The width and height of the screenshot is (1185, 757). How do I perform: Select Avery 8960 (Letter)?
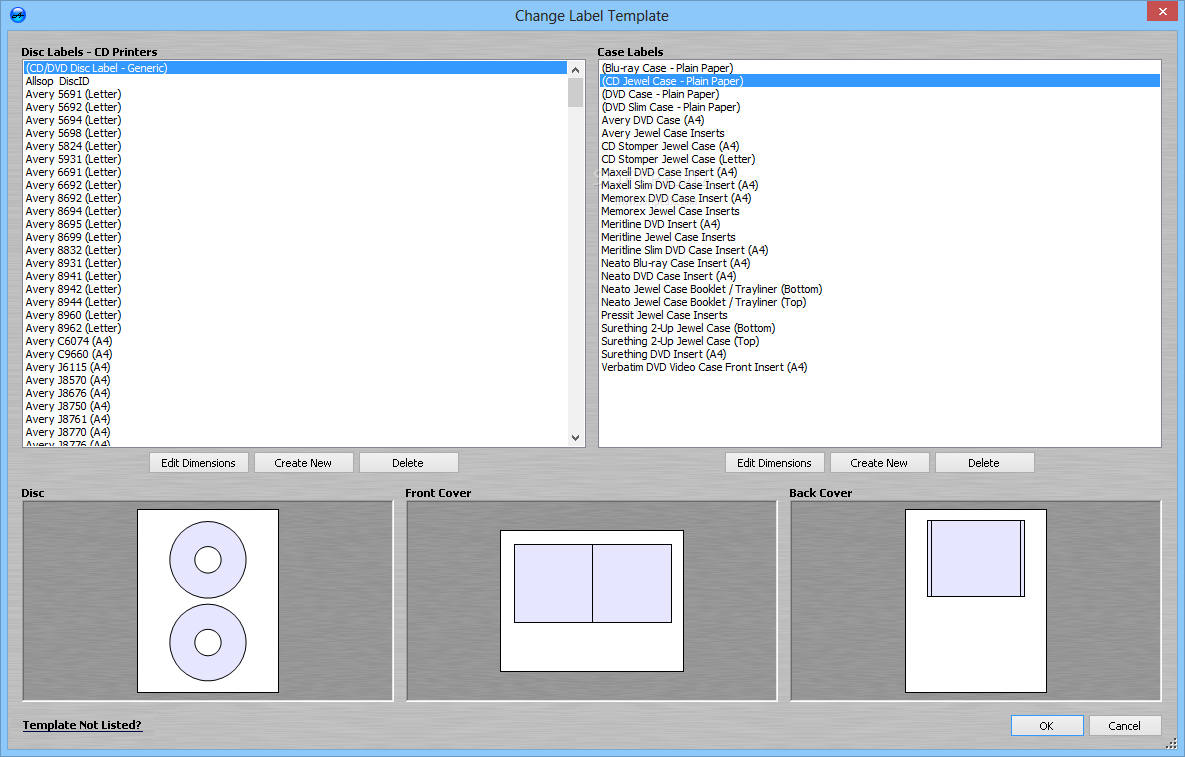[x=295, y=315]
